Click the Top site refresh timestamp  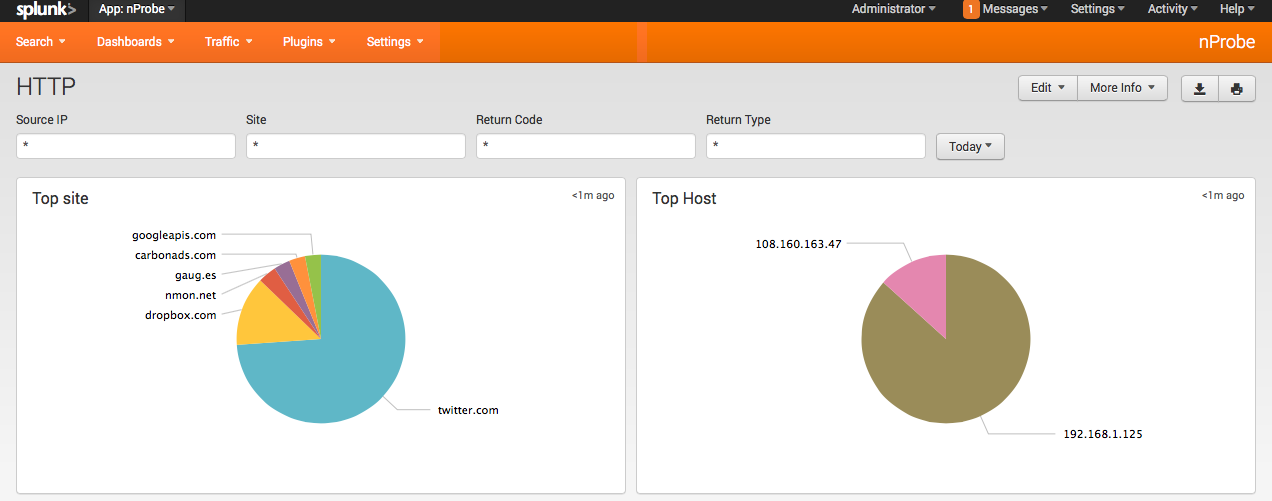pos(593,196)
